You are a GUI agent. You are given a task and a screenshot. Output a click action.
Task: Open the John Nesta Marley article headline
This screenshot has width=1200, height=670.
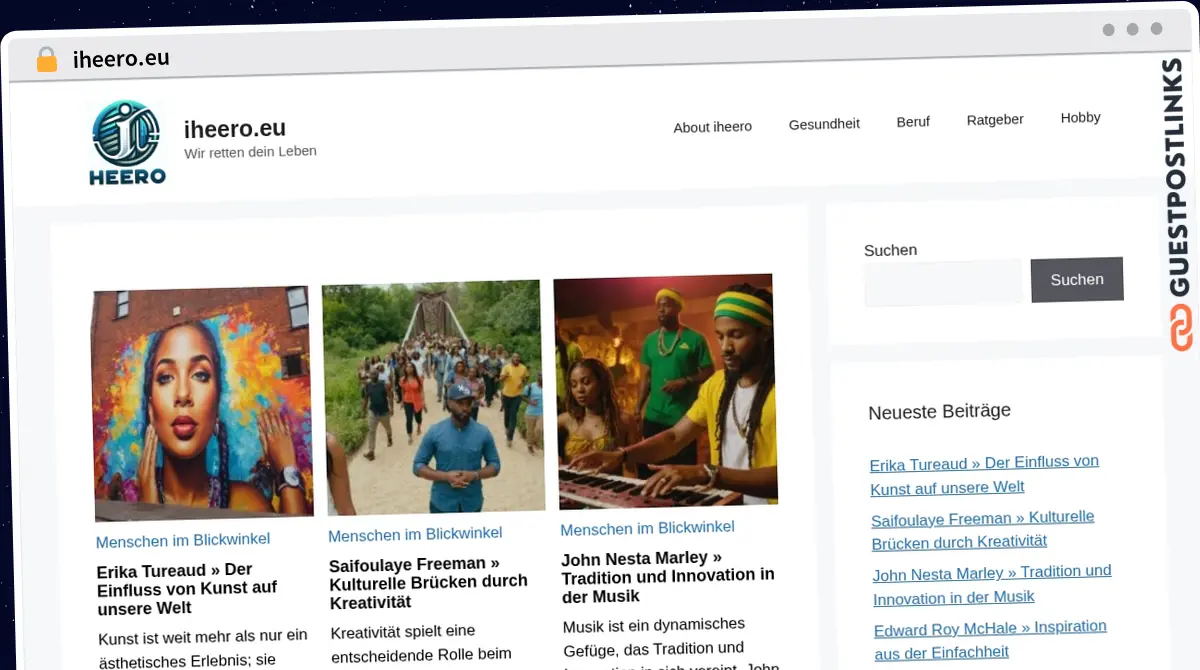pos(667,576)
